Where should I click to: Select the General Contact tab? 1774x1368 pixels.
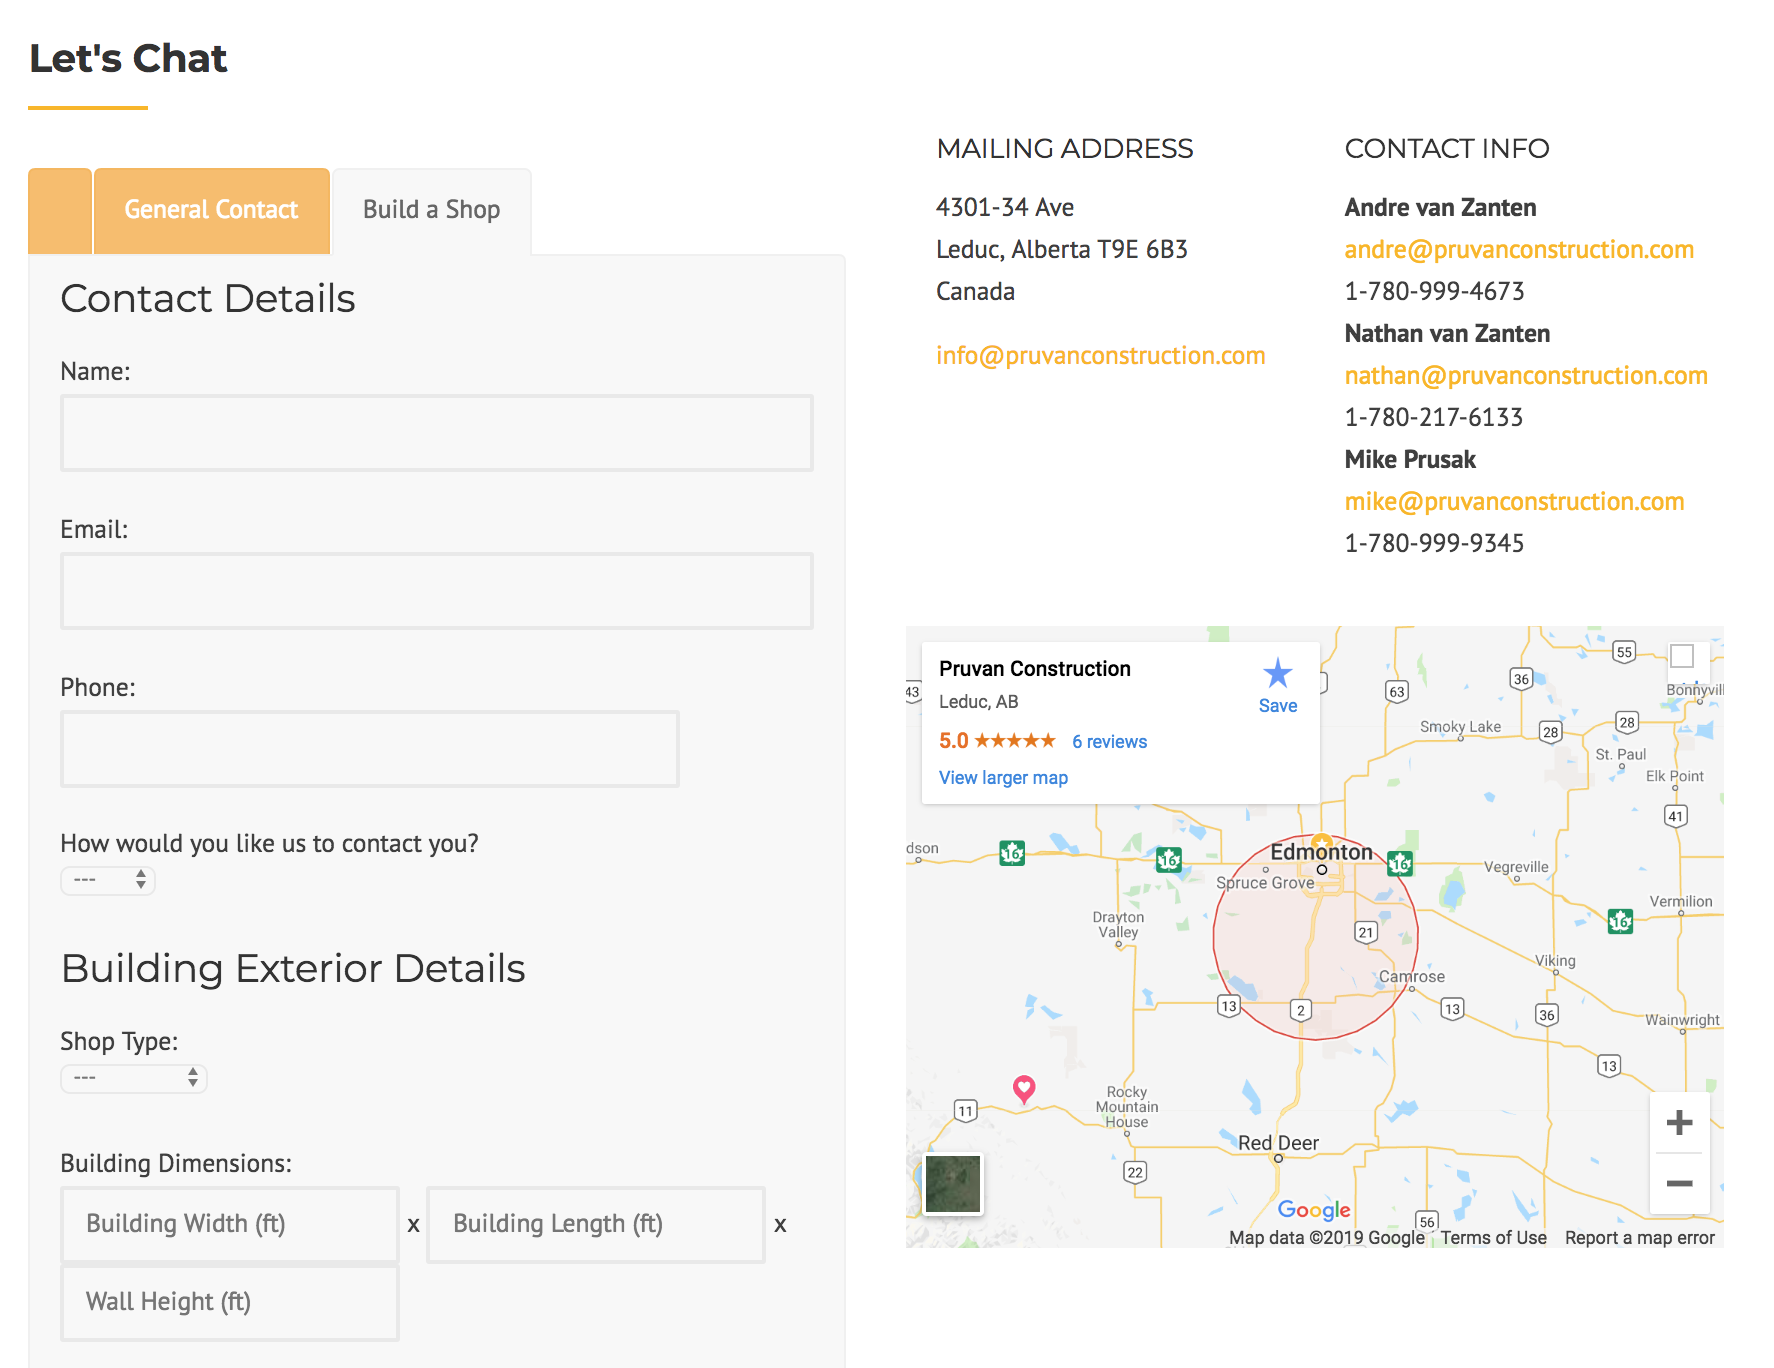pos(211,210)
